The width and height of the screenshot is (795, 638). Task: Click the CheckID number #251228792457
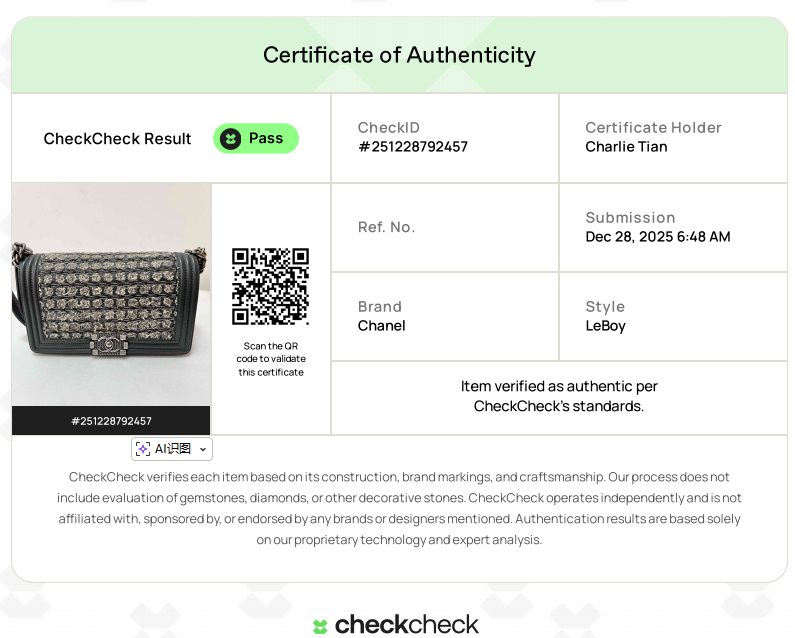pyautogui.click(x=412, y=147)
